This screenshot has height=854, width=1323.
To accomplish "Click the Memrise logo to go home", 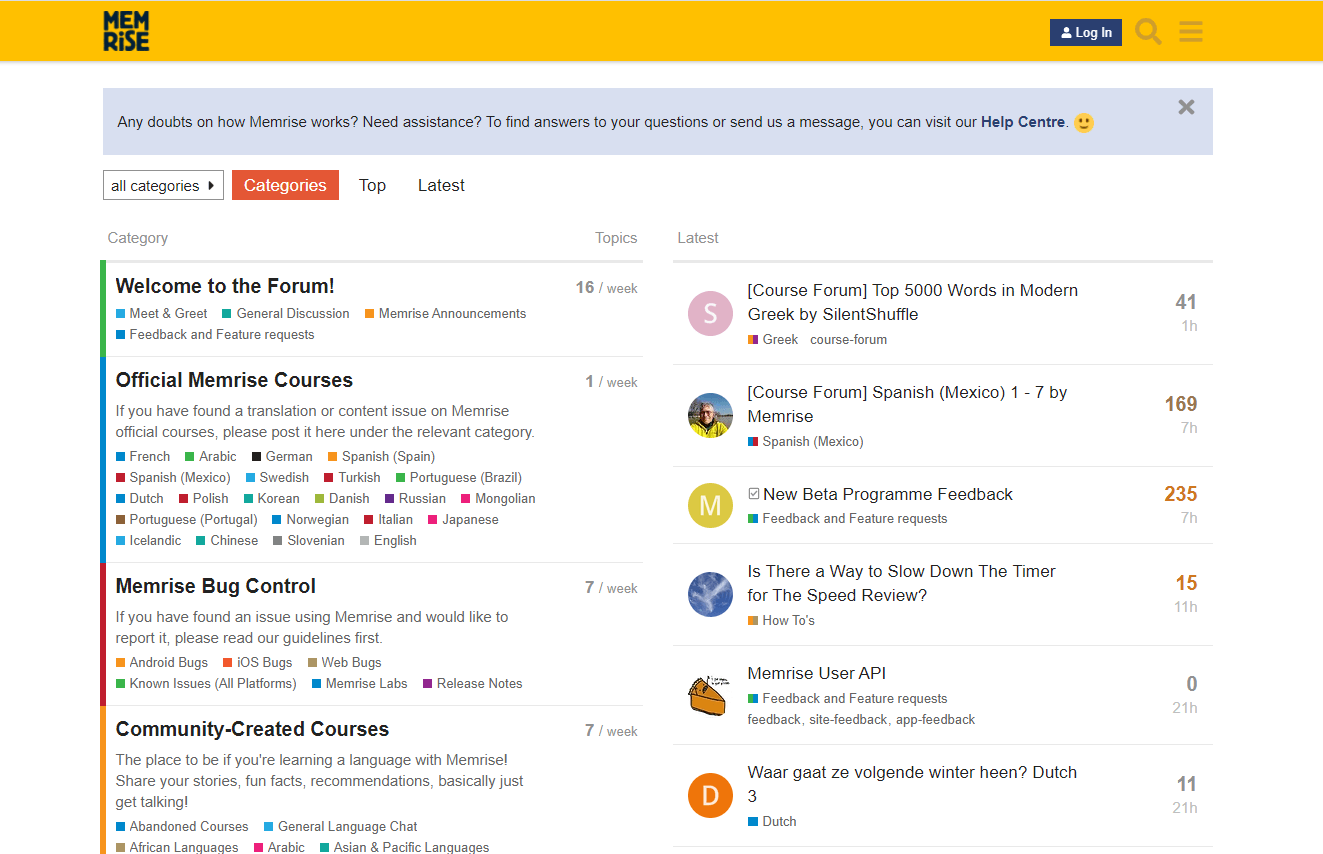I will [125, 31].
